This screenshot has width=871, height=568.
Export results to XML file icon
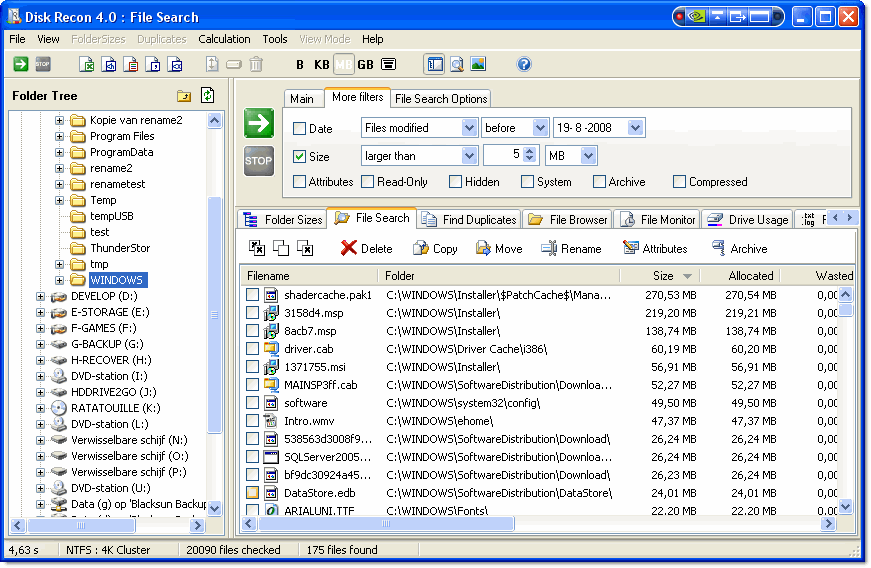click(x=176, y=64)
